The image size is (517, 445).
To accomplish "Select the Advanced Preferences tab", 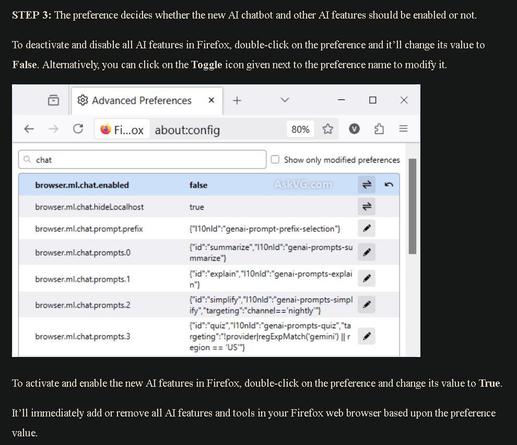I will click(x=147, y=101).
